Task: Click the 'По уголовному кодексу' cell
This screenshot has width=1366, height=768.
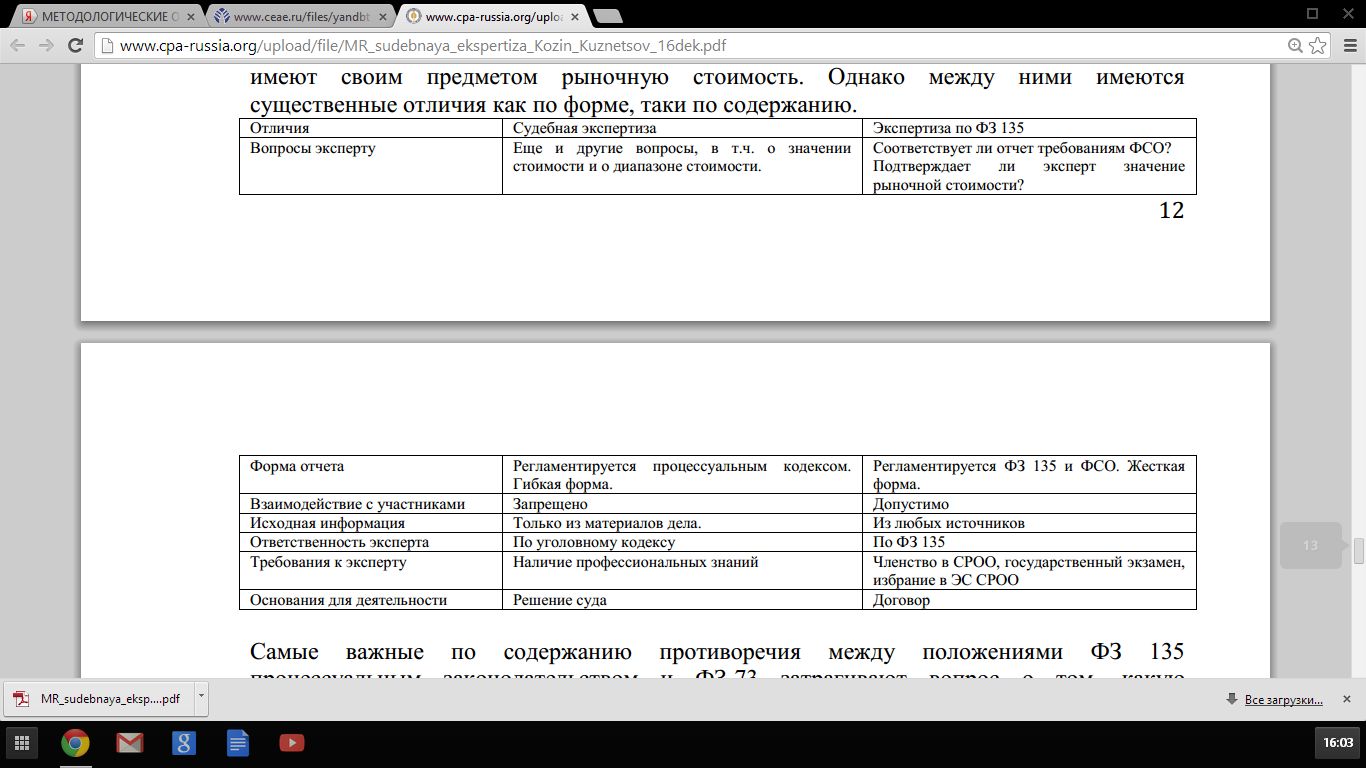Action: 682,542
